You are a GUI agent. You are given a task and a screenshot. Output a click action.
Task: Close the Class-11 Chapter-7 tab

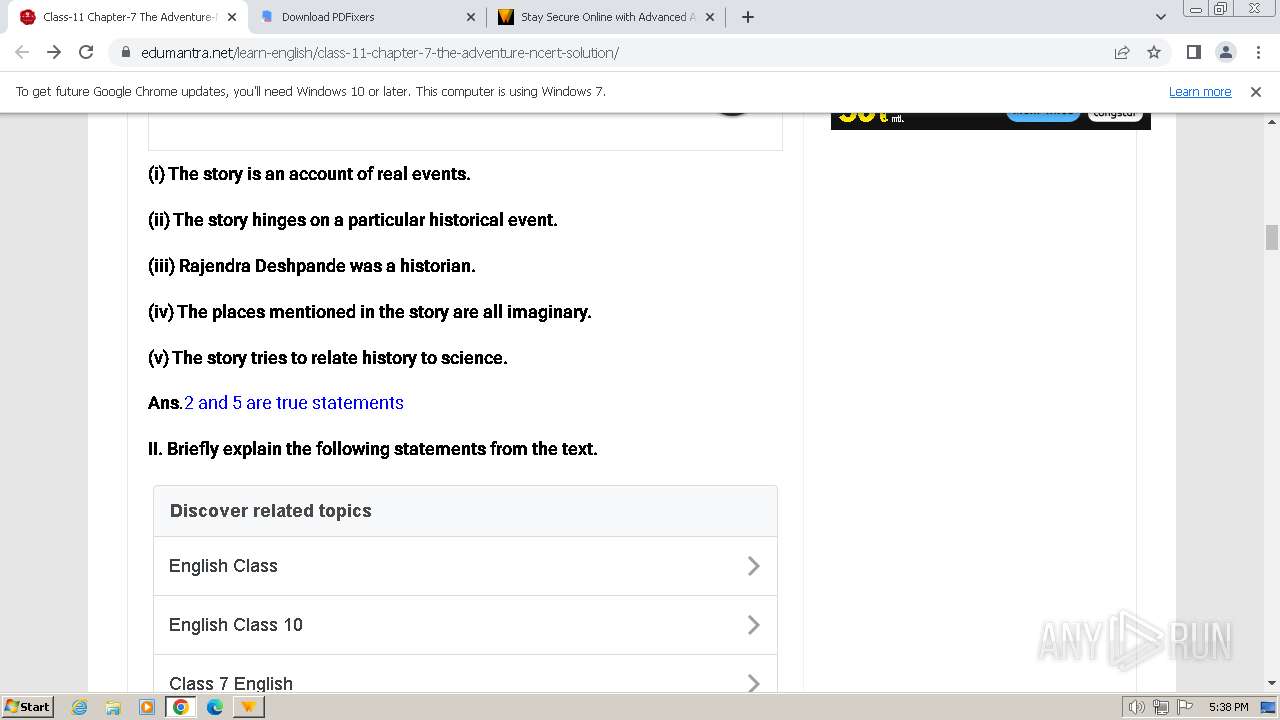232,17
